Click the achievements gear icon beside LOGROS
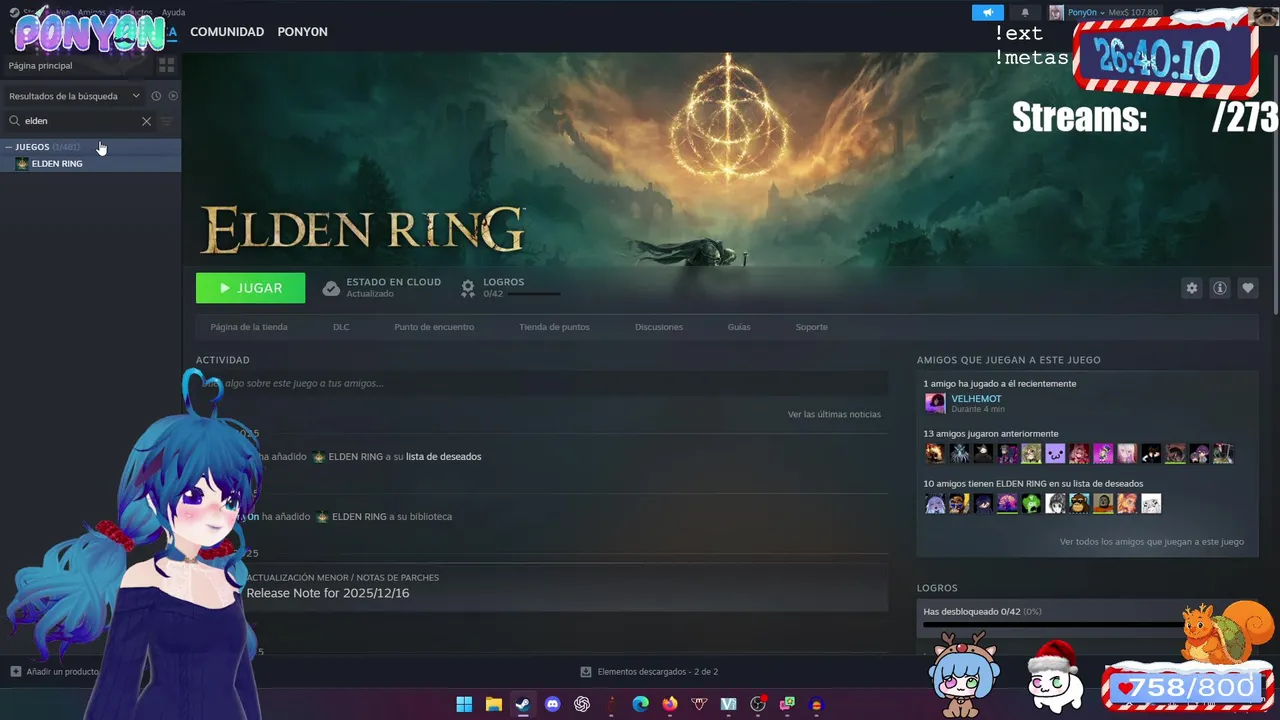The image size is (1280, 720). coord(467,288)
